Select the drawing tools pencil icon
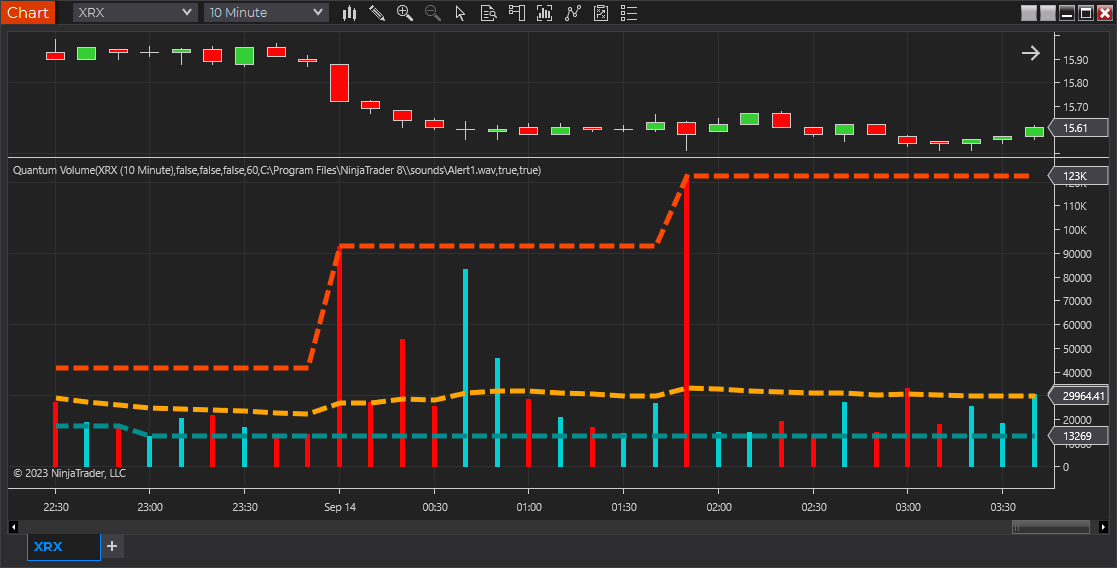1117x568 pixels. pyautogui.click(x=377, y=13)
